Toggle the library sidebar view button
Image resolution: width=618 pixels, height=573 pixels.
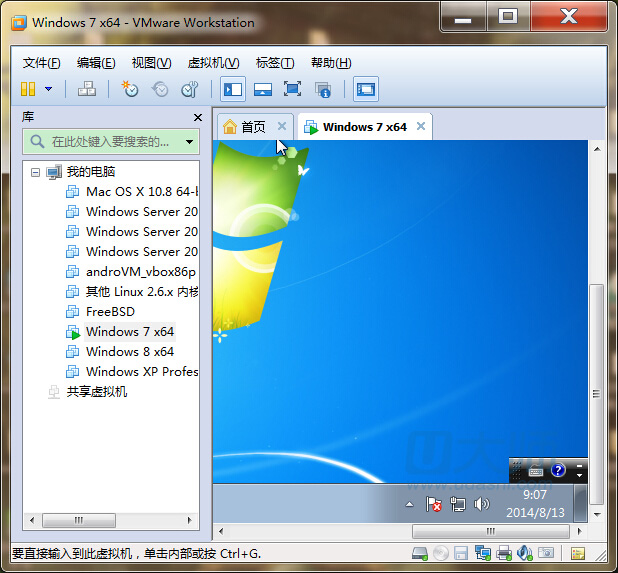[x=233, y=89]
